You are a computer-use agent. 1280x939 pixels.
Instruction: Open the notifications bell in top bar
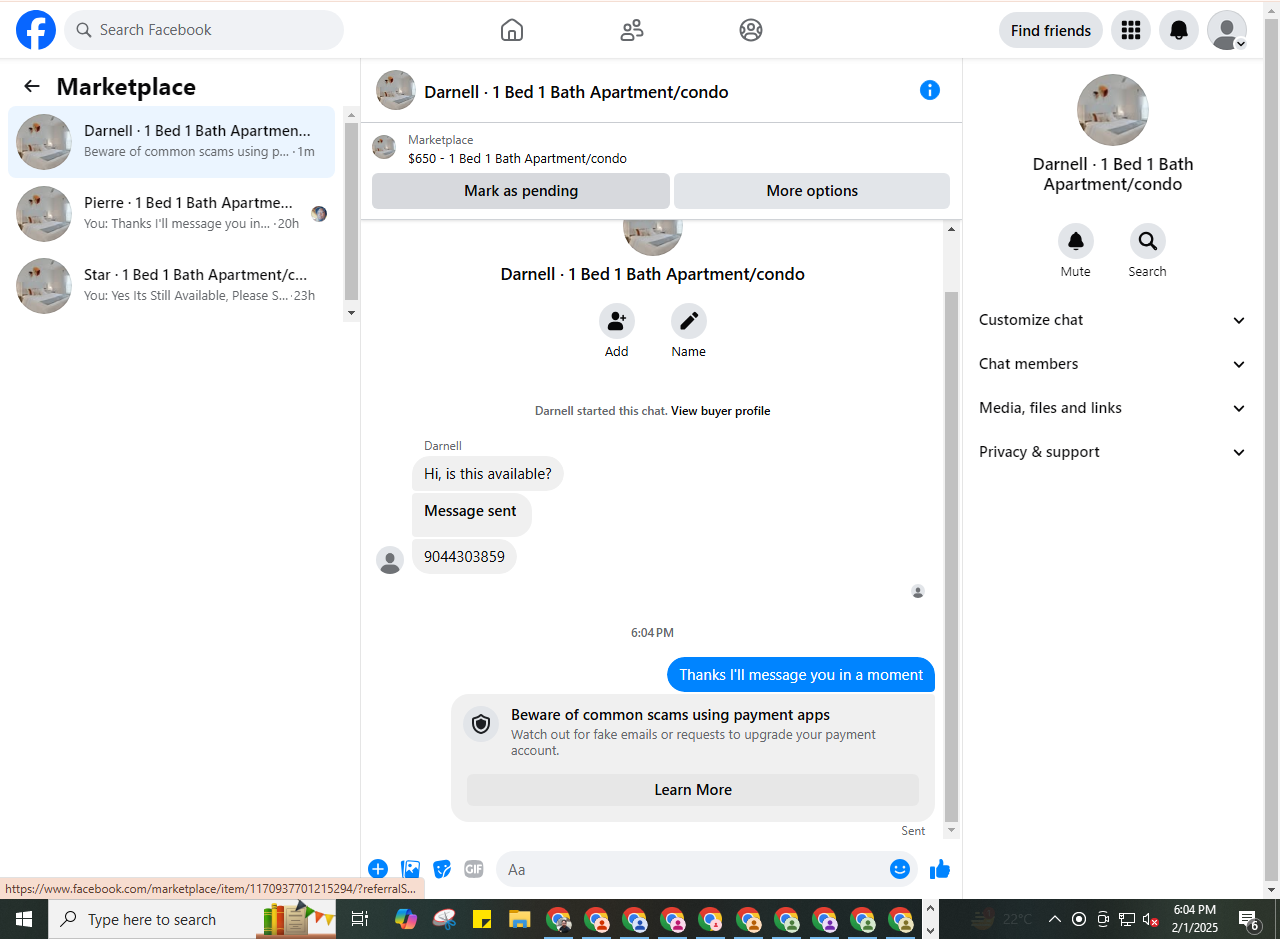1179,30
